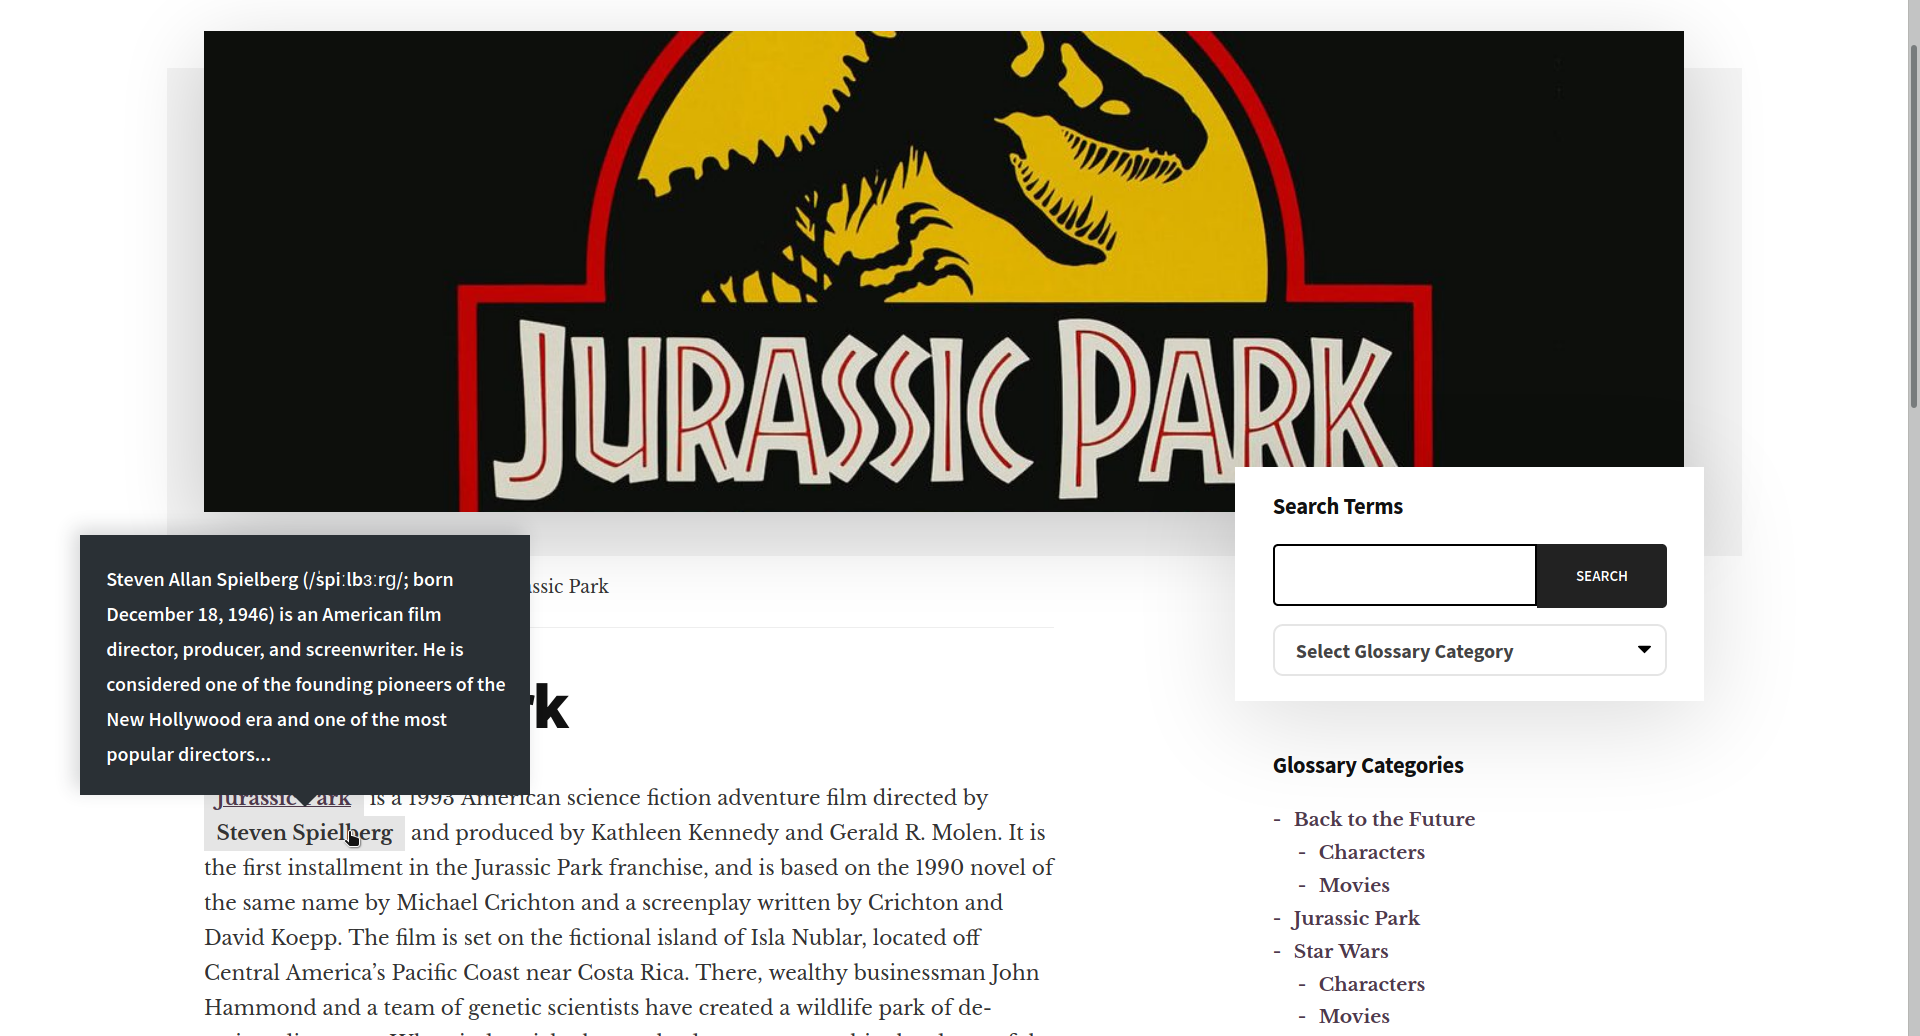Focus the Search Terms input field

1404,575
